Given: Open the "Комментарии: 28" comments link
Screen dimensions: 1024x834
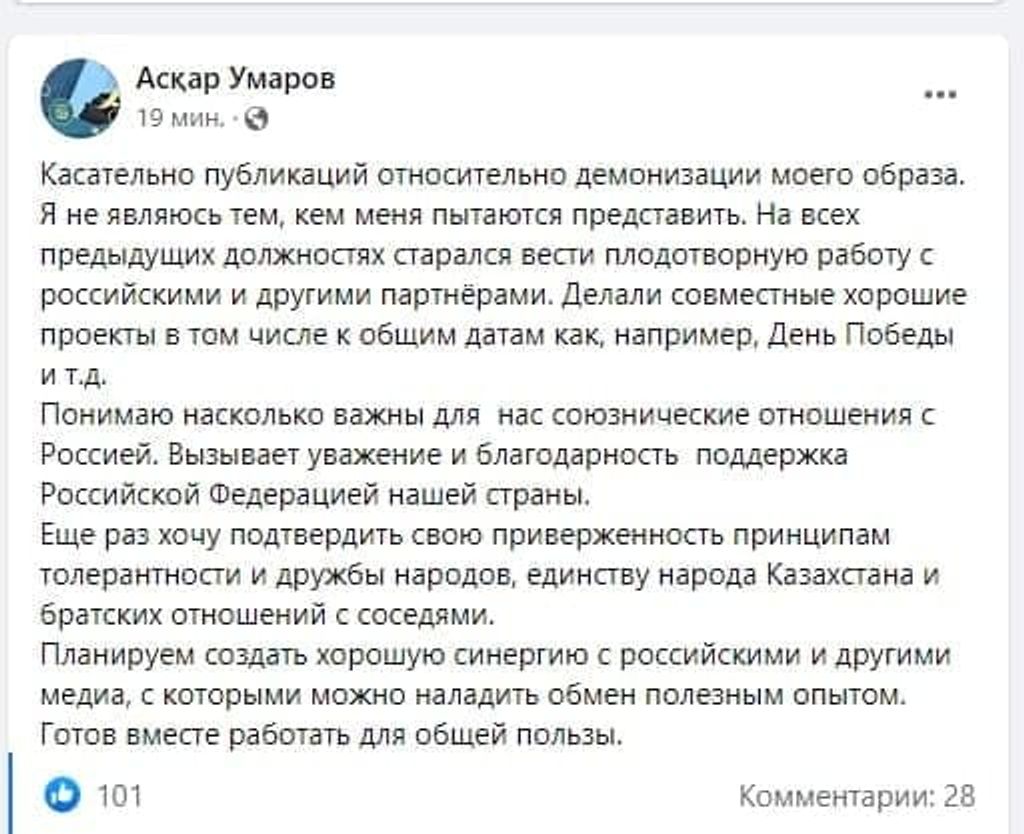Looking at the screenshot, I should [856, 796].
